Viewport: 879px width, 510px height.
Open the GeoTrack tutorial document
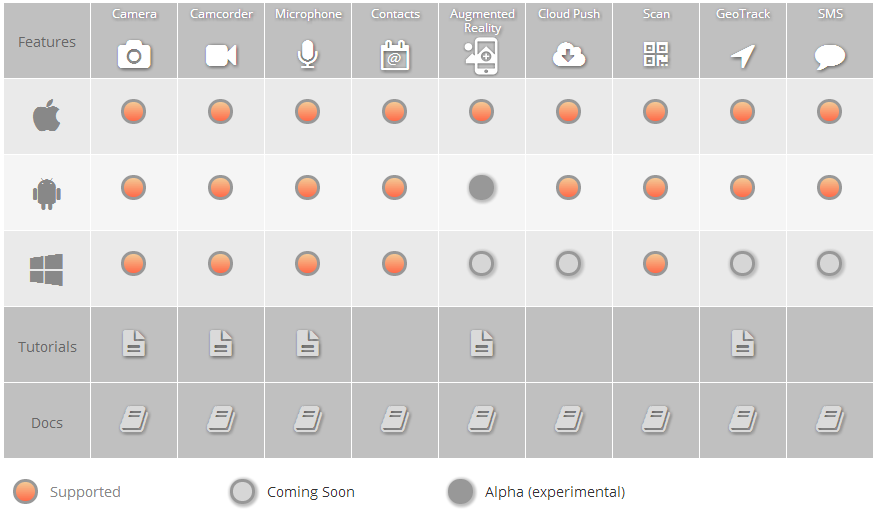(x=742, y=344)
